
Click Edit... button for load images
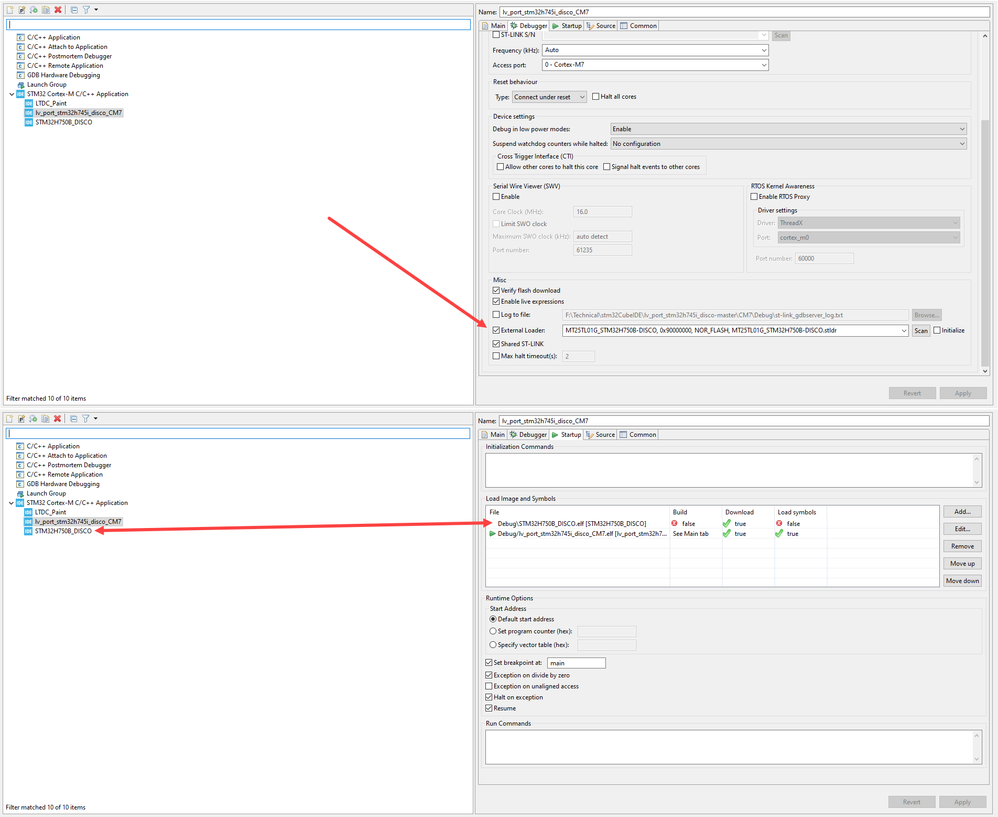[x=962, y=529]
